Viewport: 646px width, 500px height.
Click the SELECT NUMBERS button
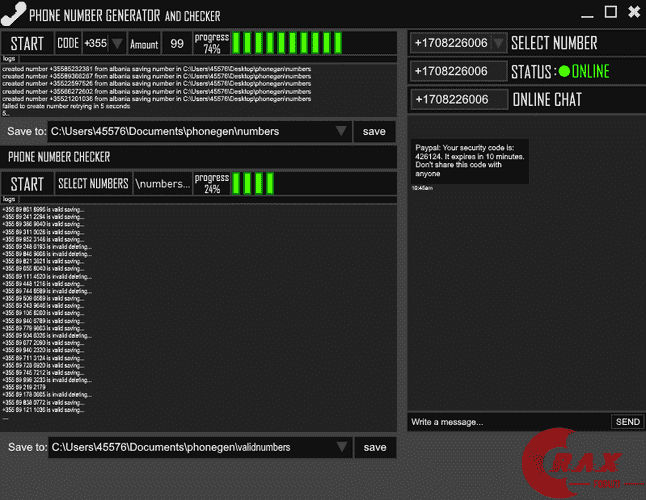93,184
